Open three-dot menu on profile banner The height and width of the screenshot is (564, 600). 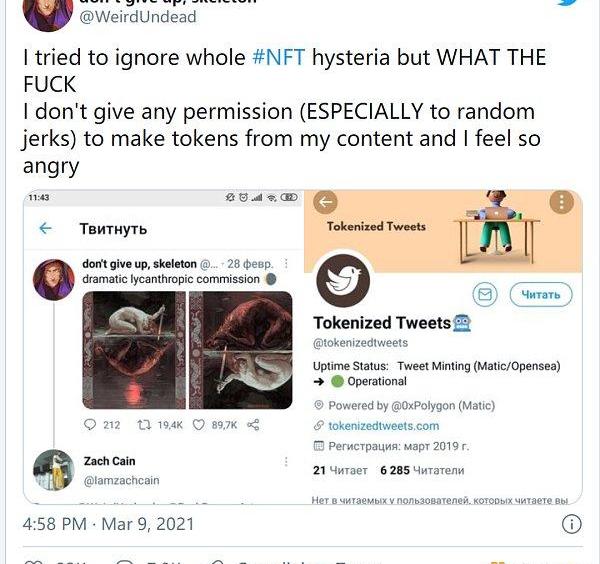click(x=562, y=204)
